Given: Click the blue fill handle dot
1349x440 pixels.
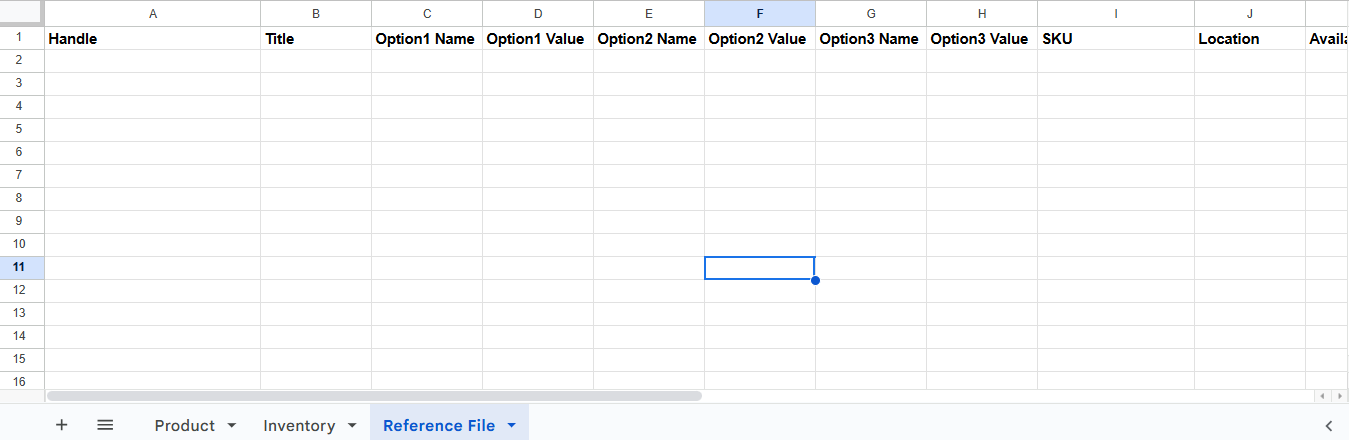Looking at the screenshot, I should click(x=815, y=280).
